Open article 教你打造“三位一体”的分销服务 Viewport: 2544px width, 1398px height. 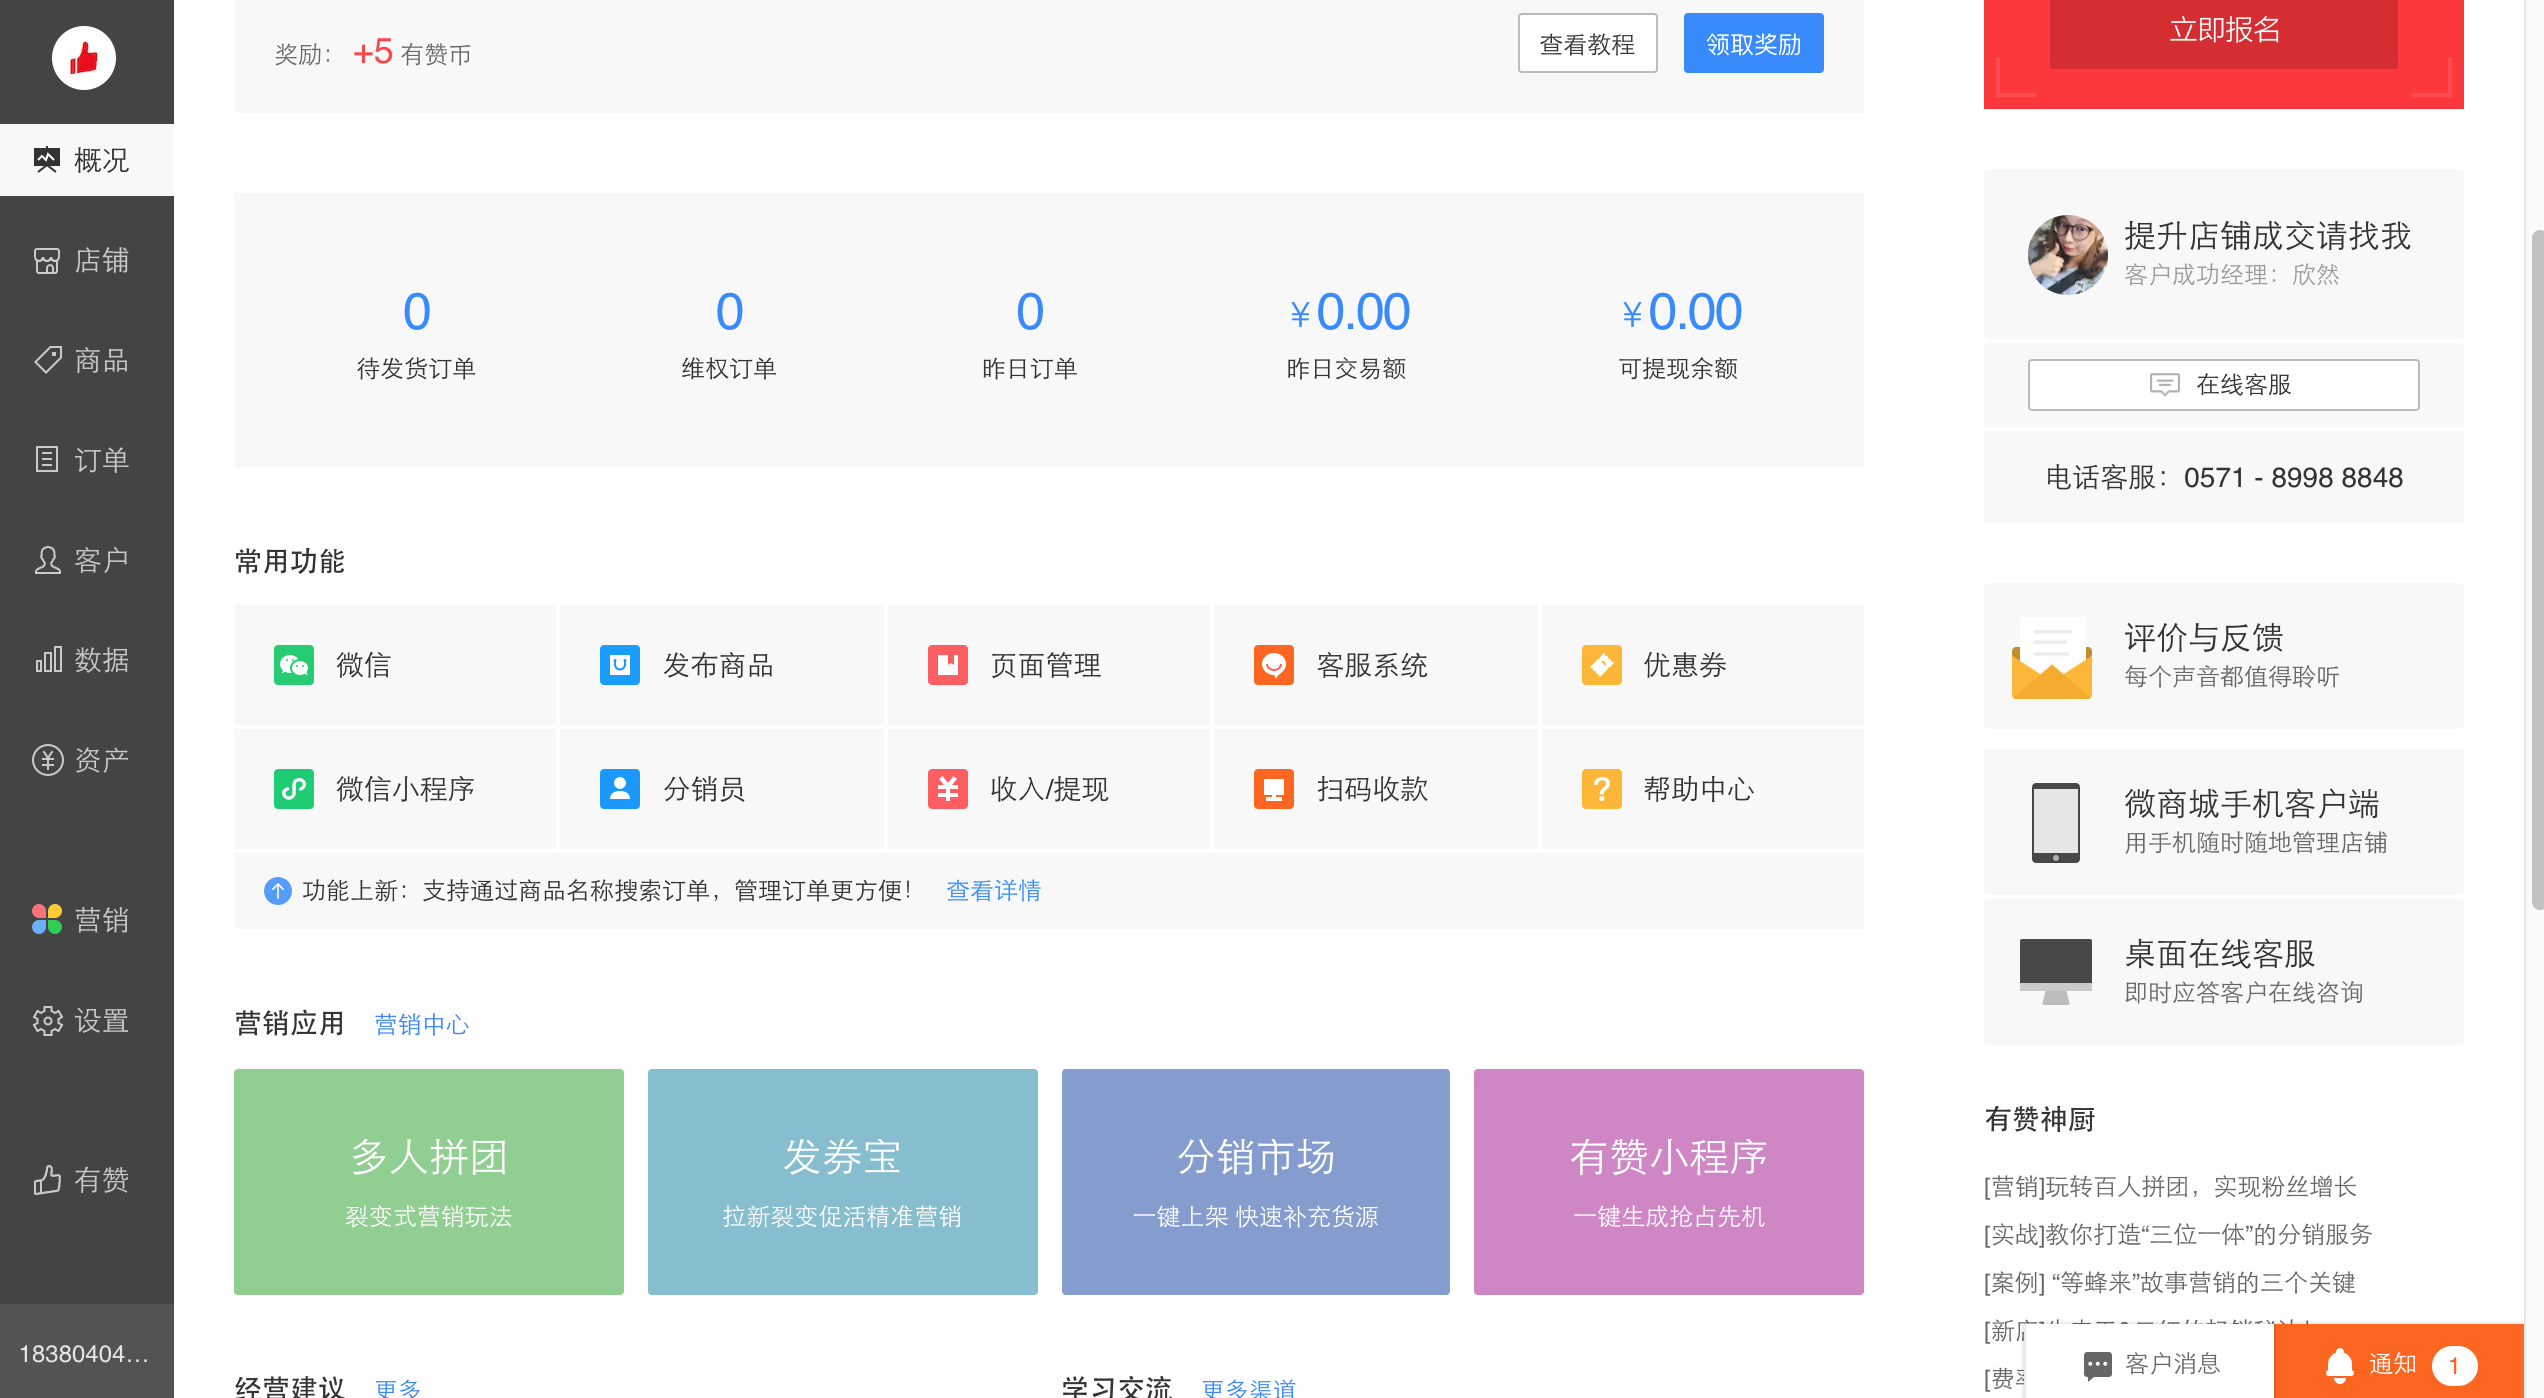[2178, 1234]
